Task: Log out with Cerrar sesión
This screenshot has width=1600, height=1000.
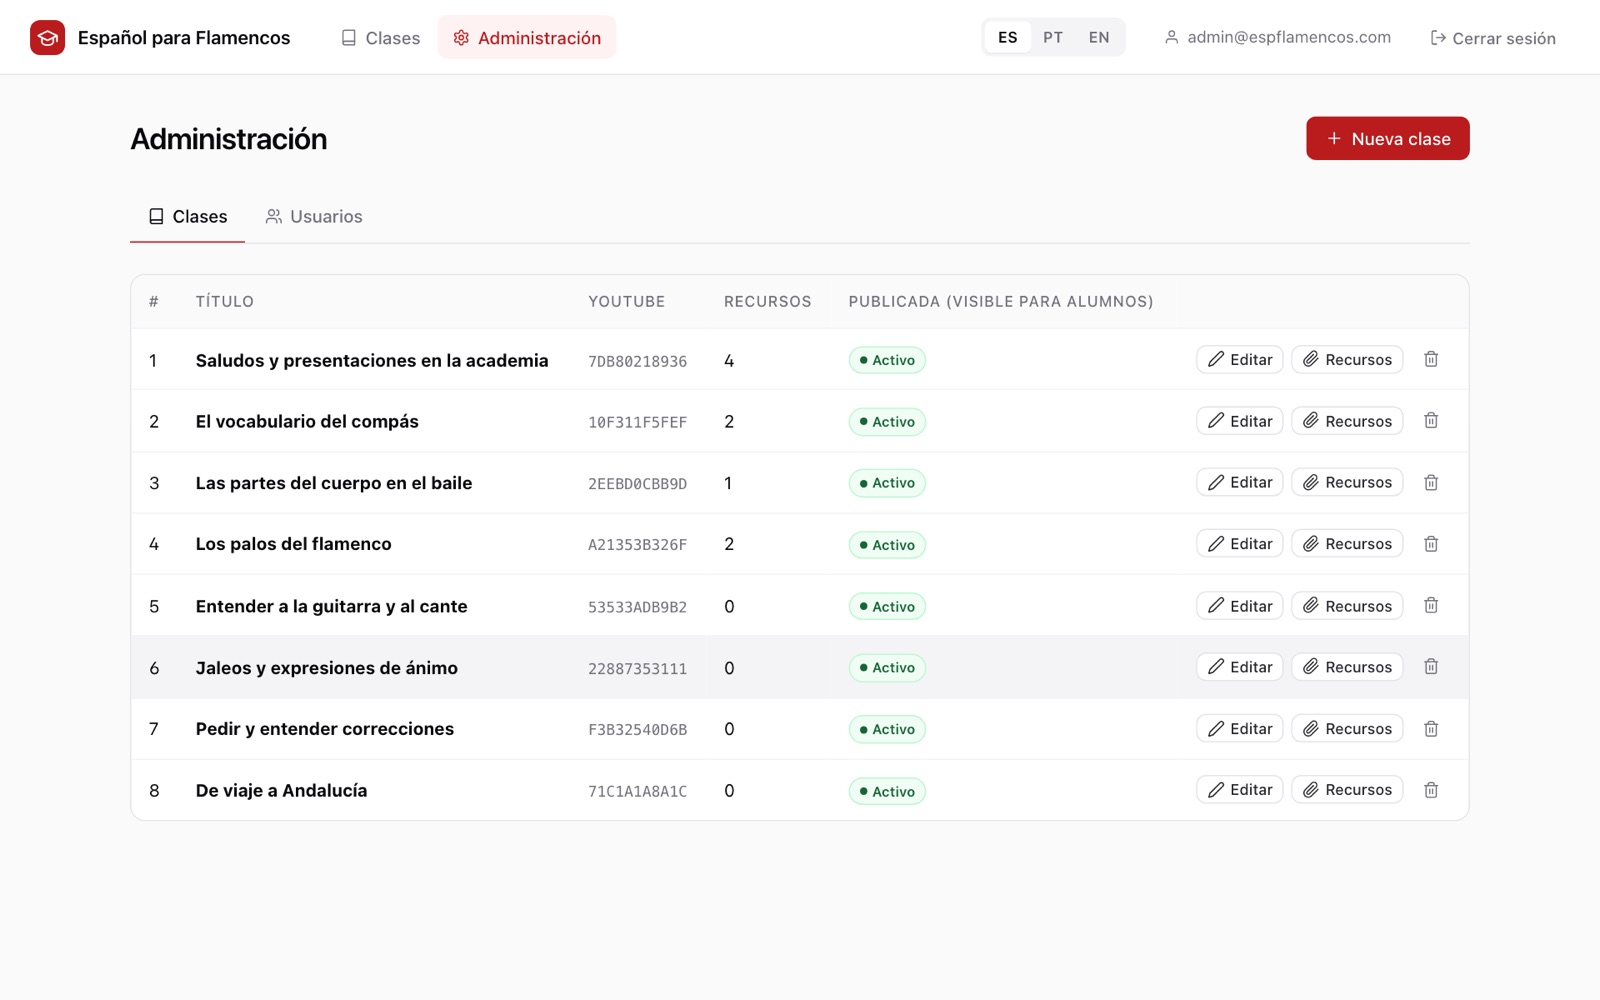Action: pyautogui.click(x=1493, y=38)
